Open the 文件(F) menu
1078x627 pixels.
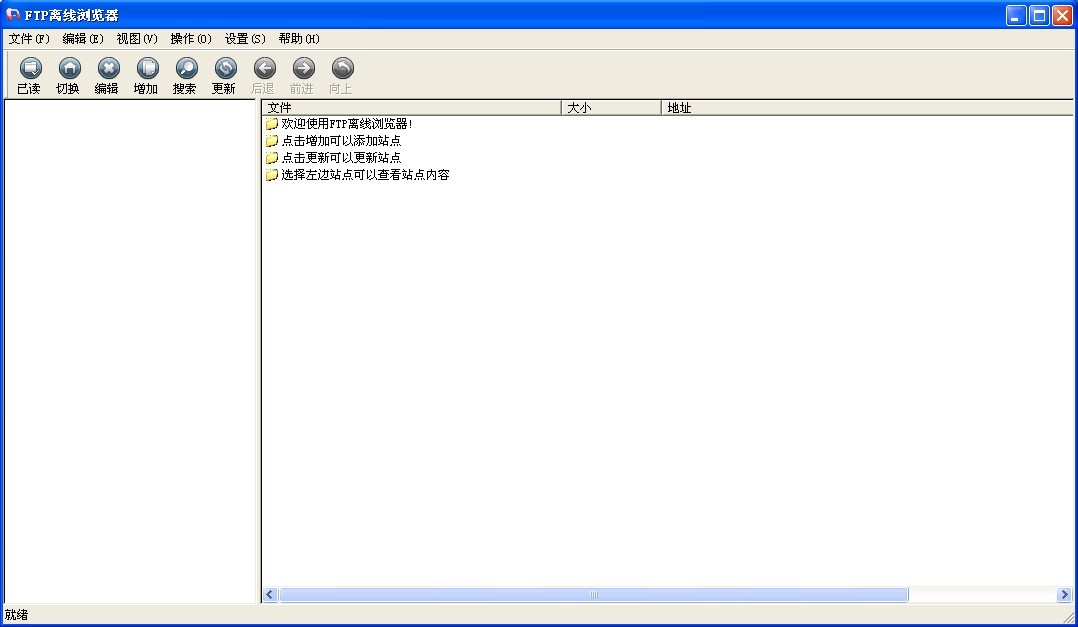(29, 39)
